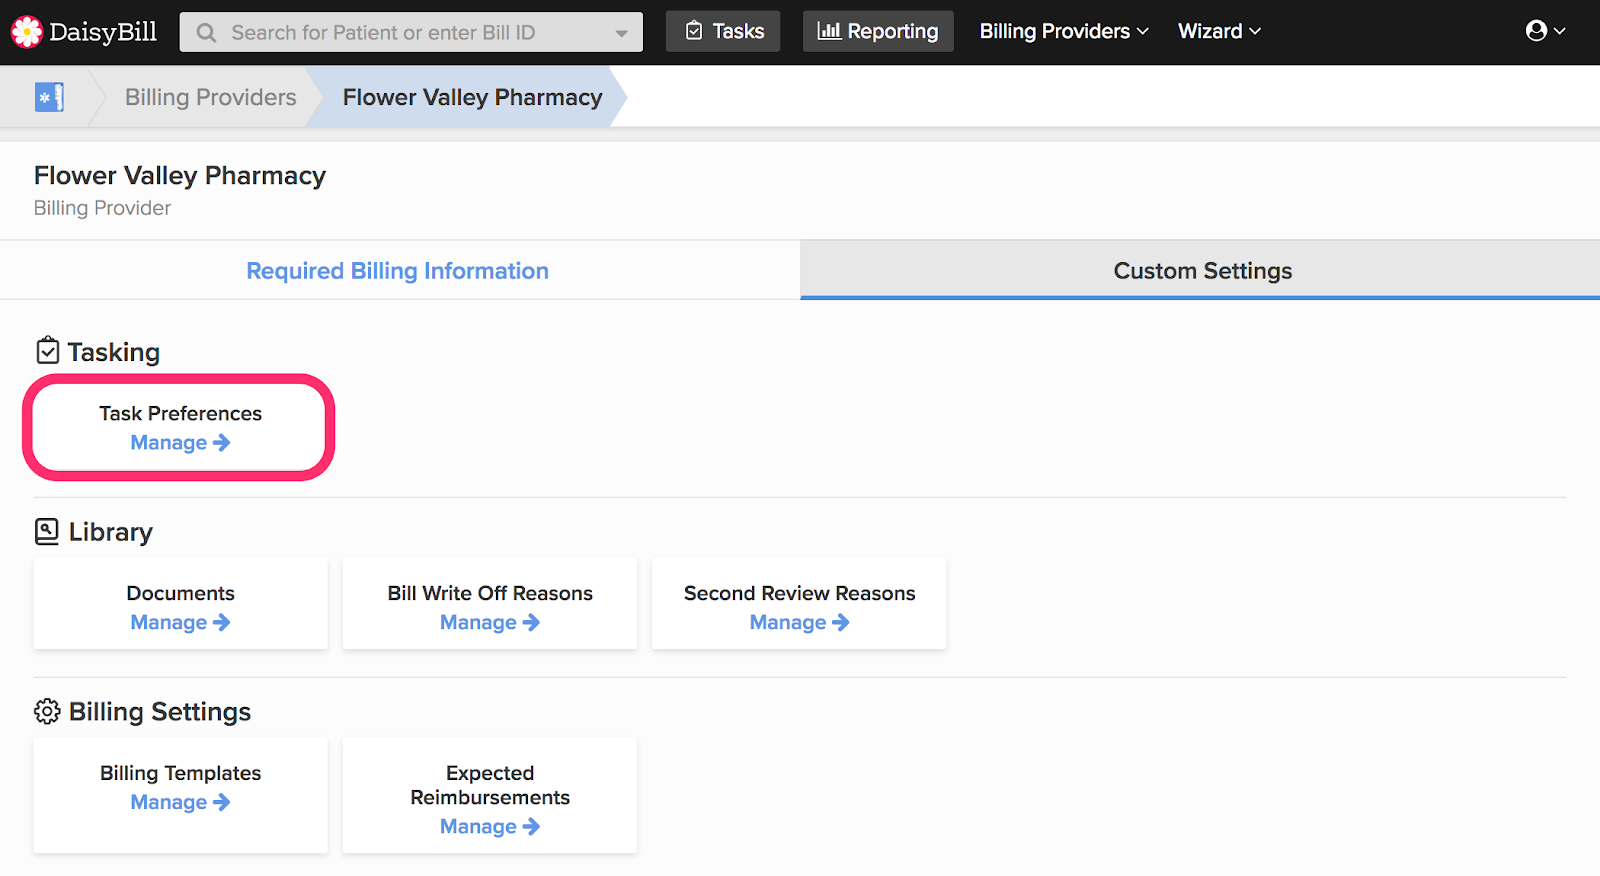Click the Library section icon
Image resolution: width=1600 pixels, height=876 pixels.
[47, 531]
